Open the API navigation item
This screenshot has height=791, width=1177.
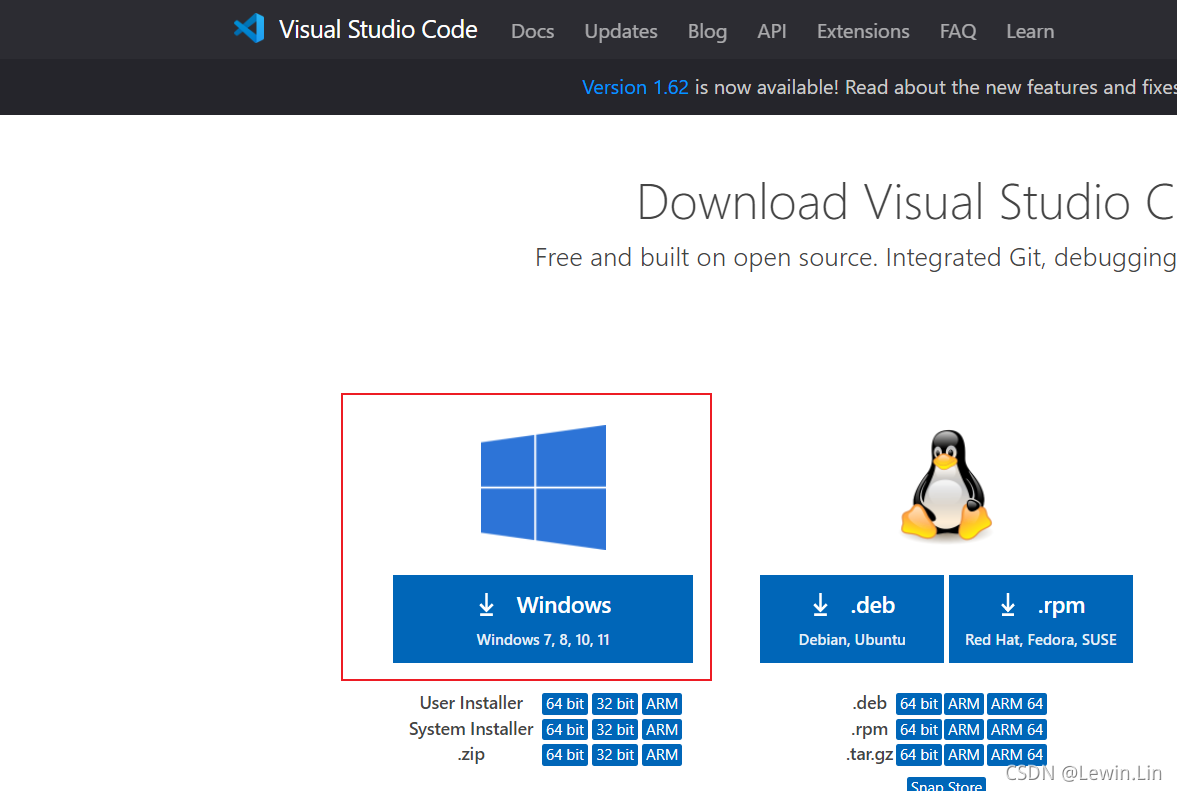772,32
